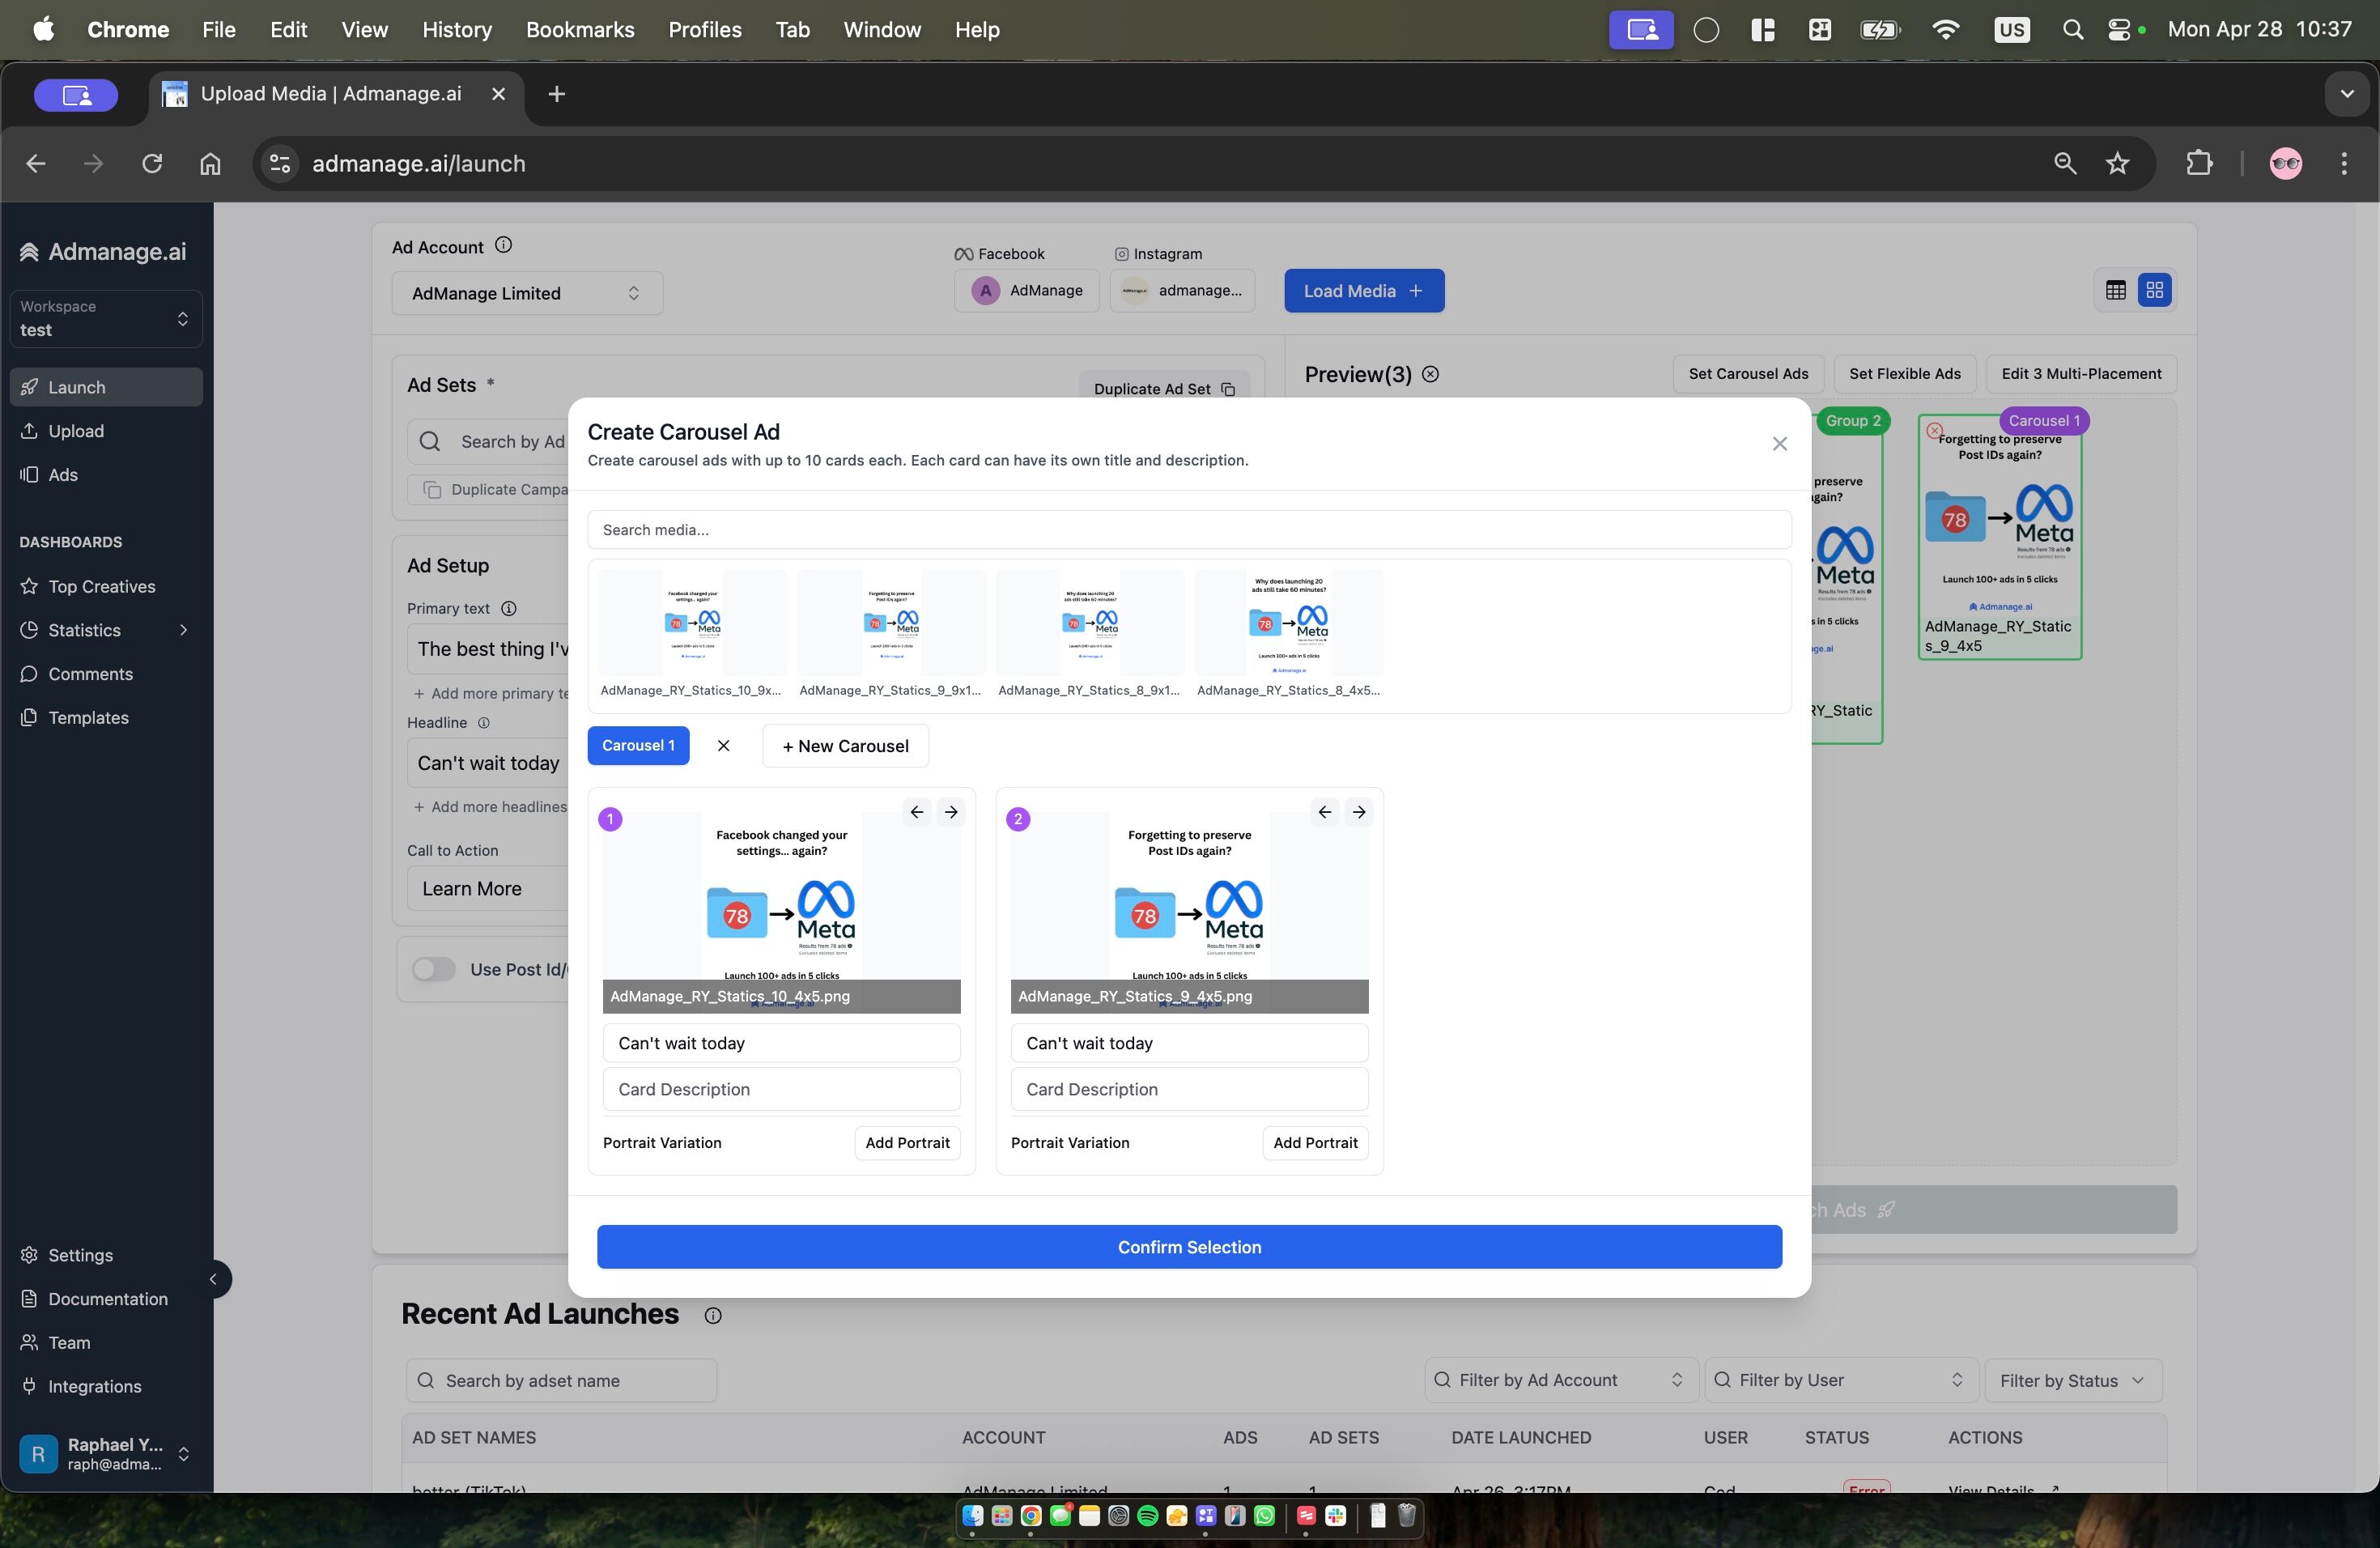Add Portrait variation for card 1

click(907, 1143)
